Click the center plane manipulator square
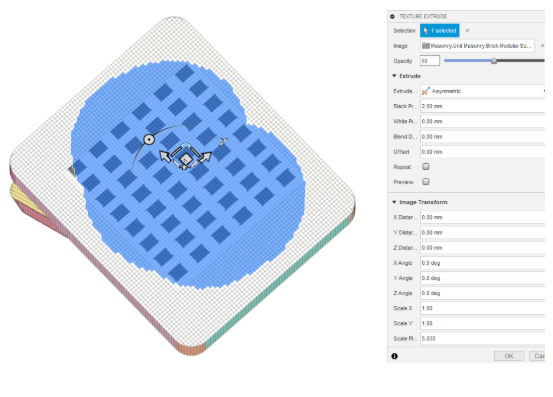The image size is (553, 397). (186, 159)
